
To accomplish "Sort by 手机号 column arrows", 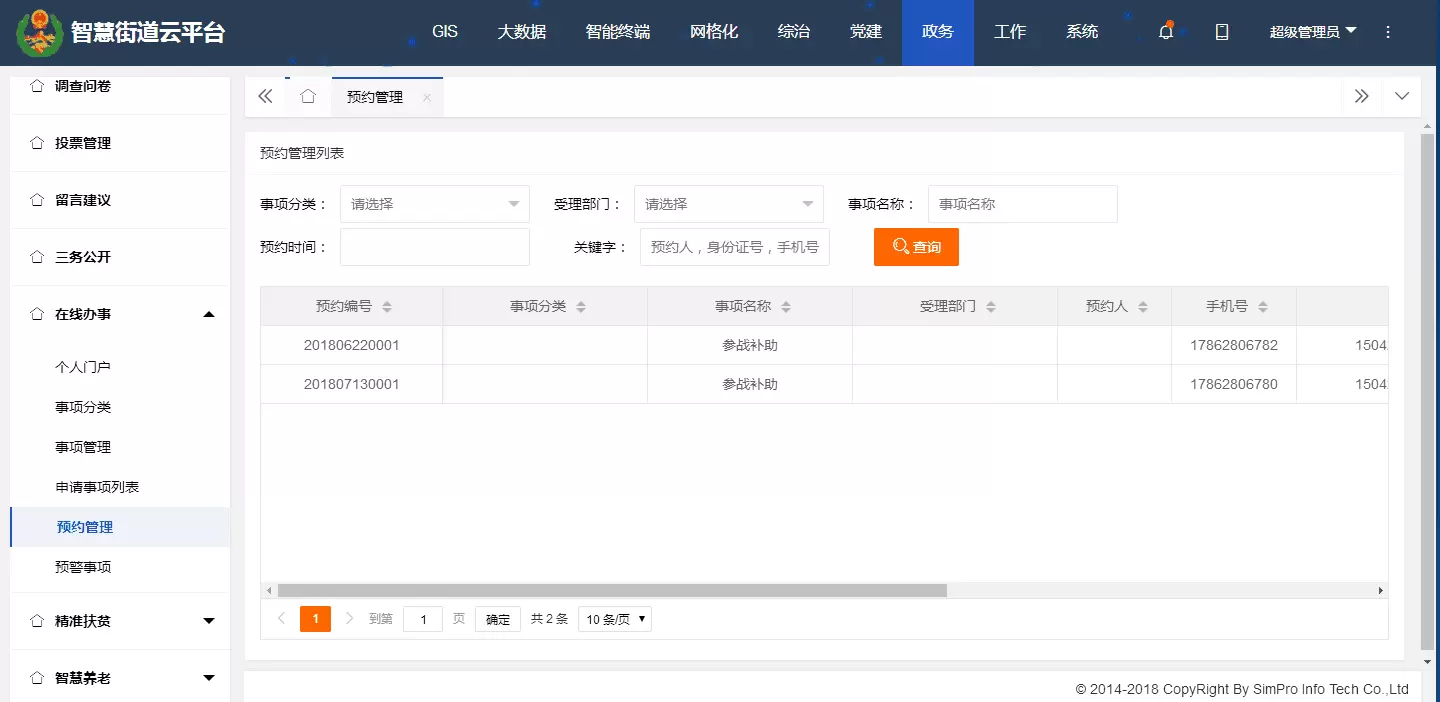I will click(1263, 306).
